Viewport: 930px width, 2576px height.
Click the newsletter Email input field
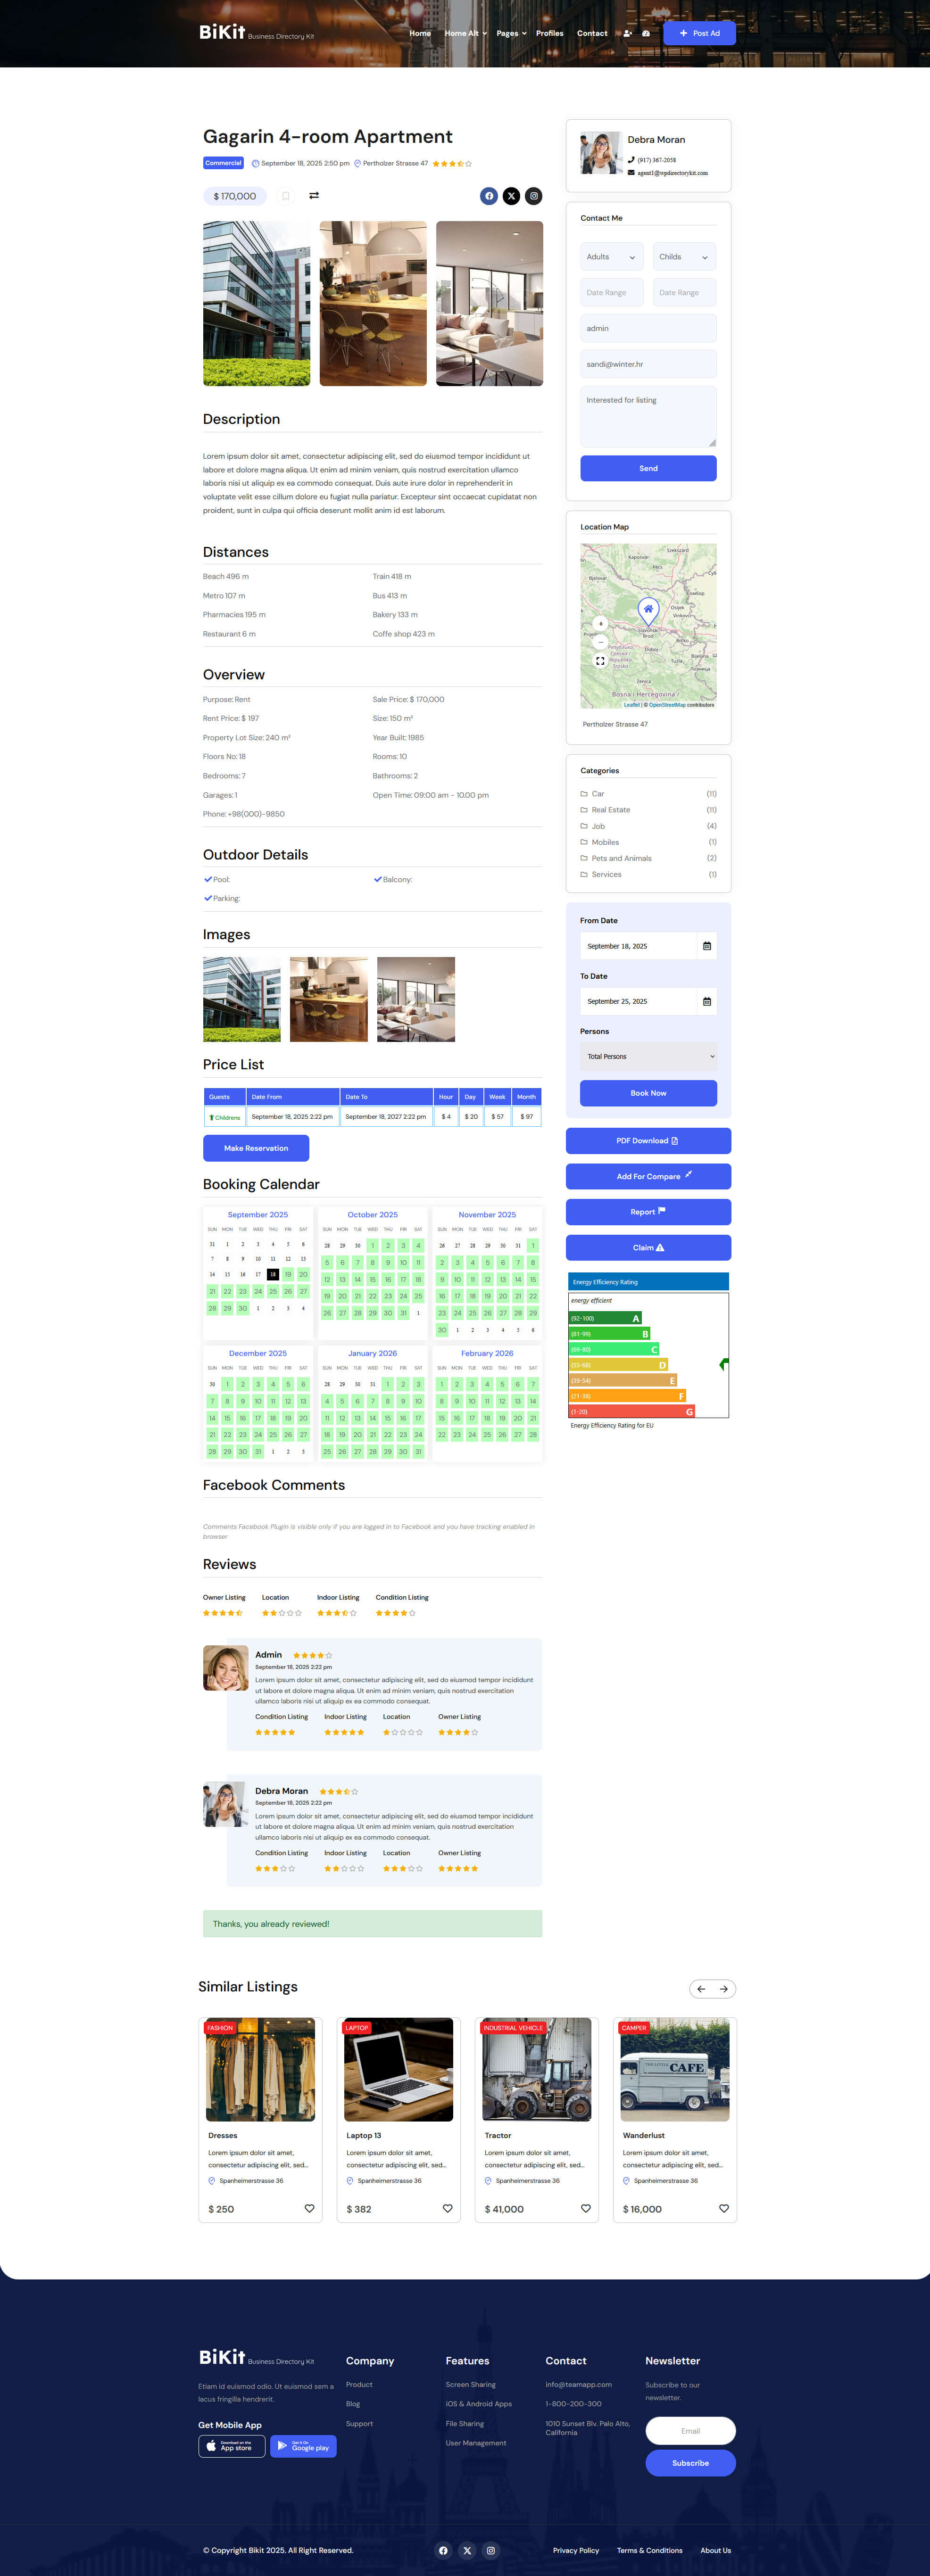click(690, 2431)
